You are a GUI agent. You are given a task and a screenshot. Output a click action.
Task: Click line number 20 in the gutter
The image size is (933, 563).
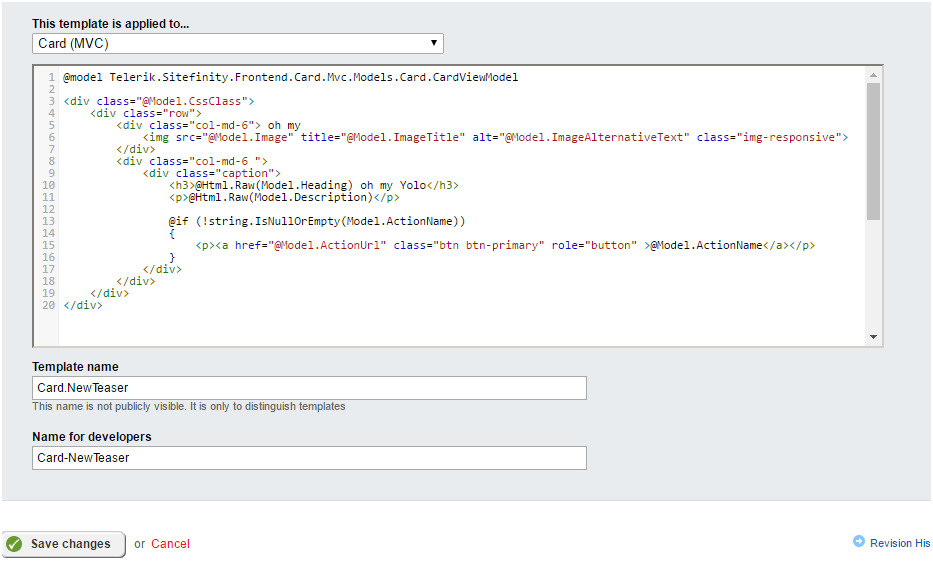(48, 305)
